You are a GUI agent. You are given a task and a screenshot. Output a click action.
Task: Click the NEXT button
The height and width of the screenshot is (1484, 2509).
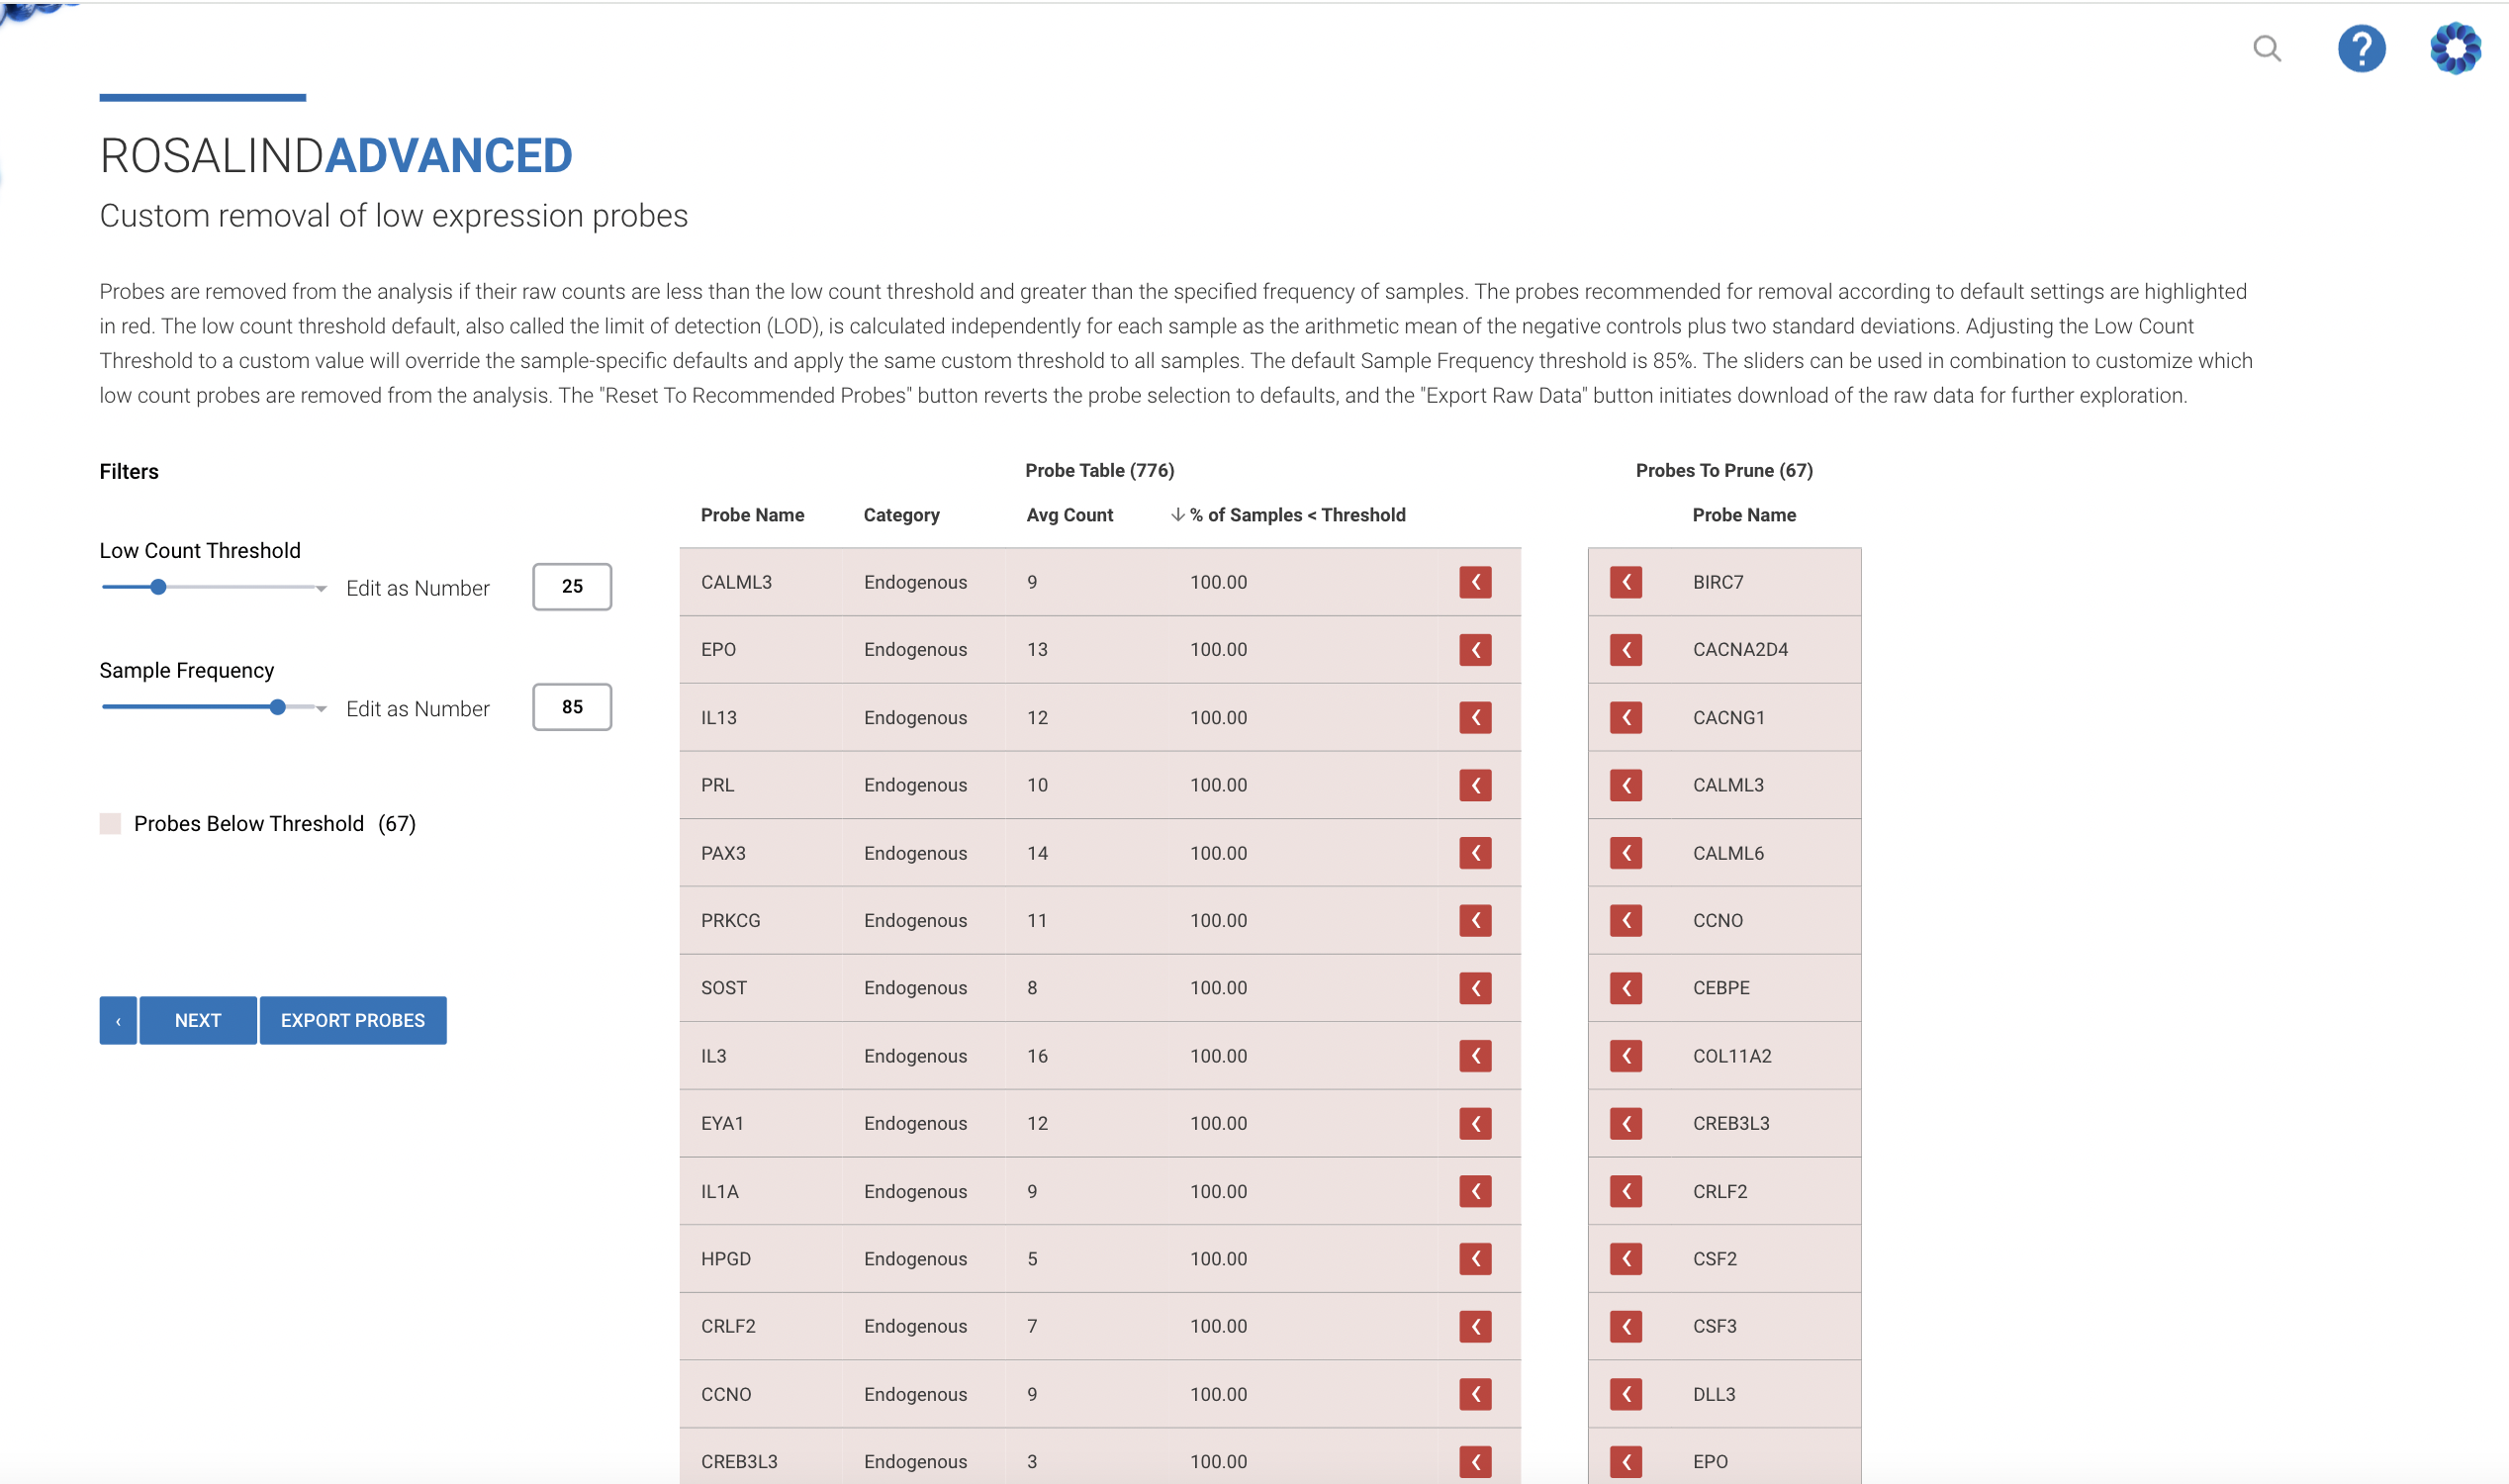(x=198, y=1020)
